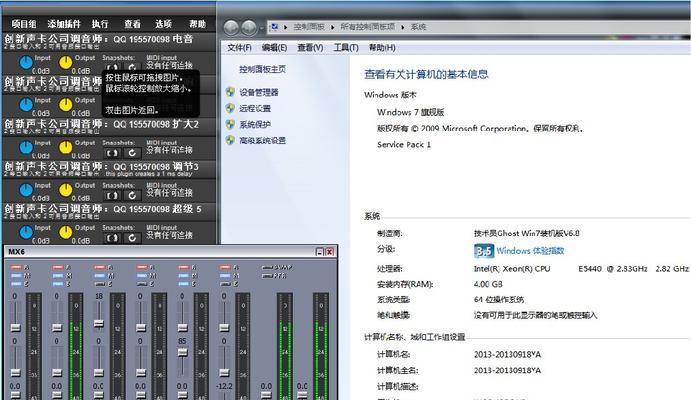
Task: Go forward in the System control panel window
Action: (249, 27)
